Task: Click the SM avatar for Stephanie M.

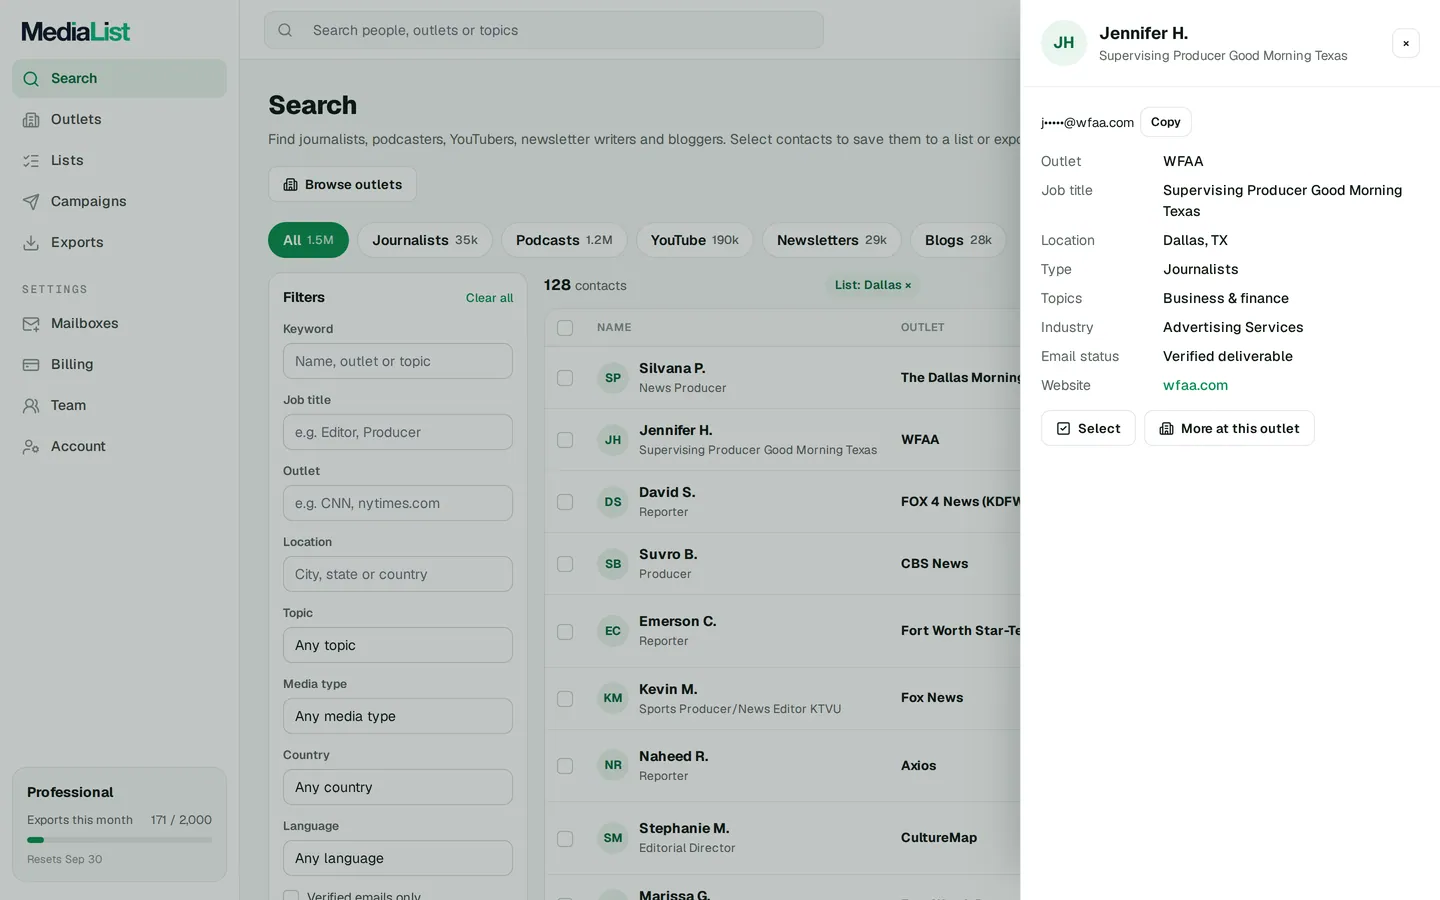Action: (x=613, y=838)
